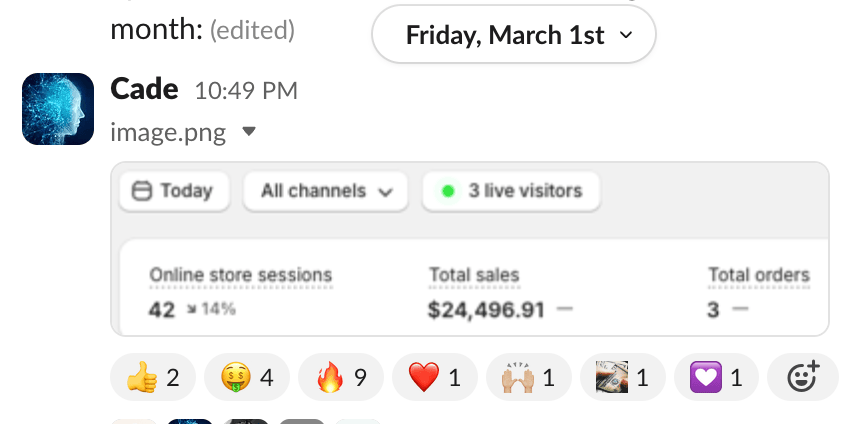
Task: Toggle the money-mouth face reaction
Action: [246, 377]
